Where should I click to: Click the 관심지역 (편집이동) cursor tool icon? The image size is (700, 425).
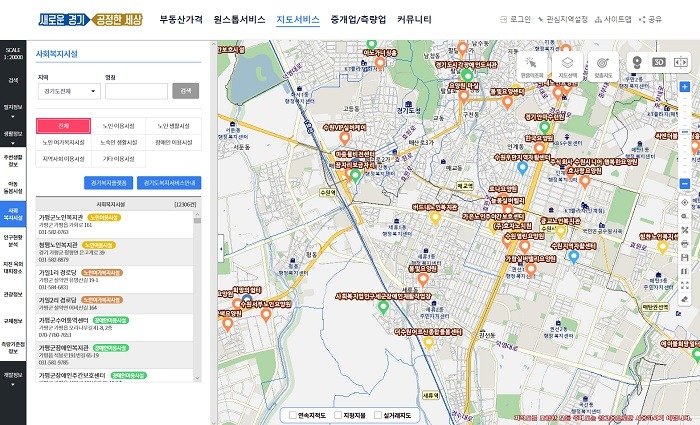532,66
